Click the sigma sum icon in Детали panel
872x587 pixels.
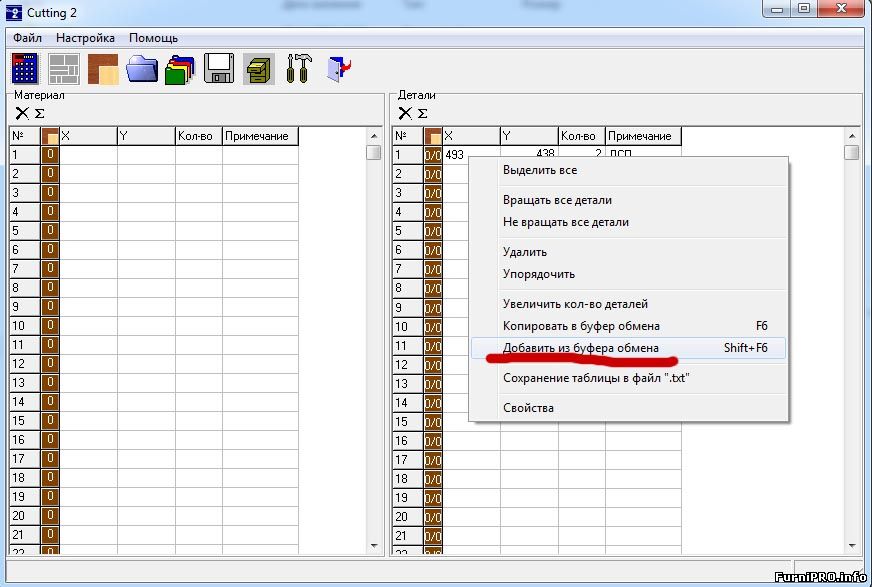point(423,113)
